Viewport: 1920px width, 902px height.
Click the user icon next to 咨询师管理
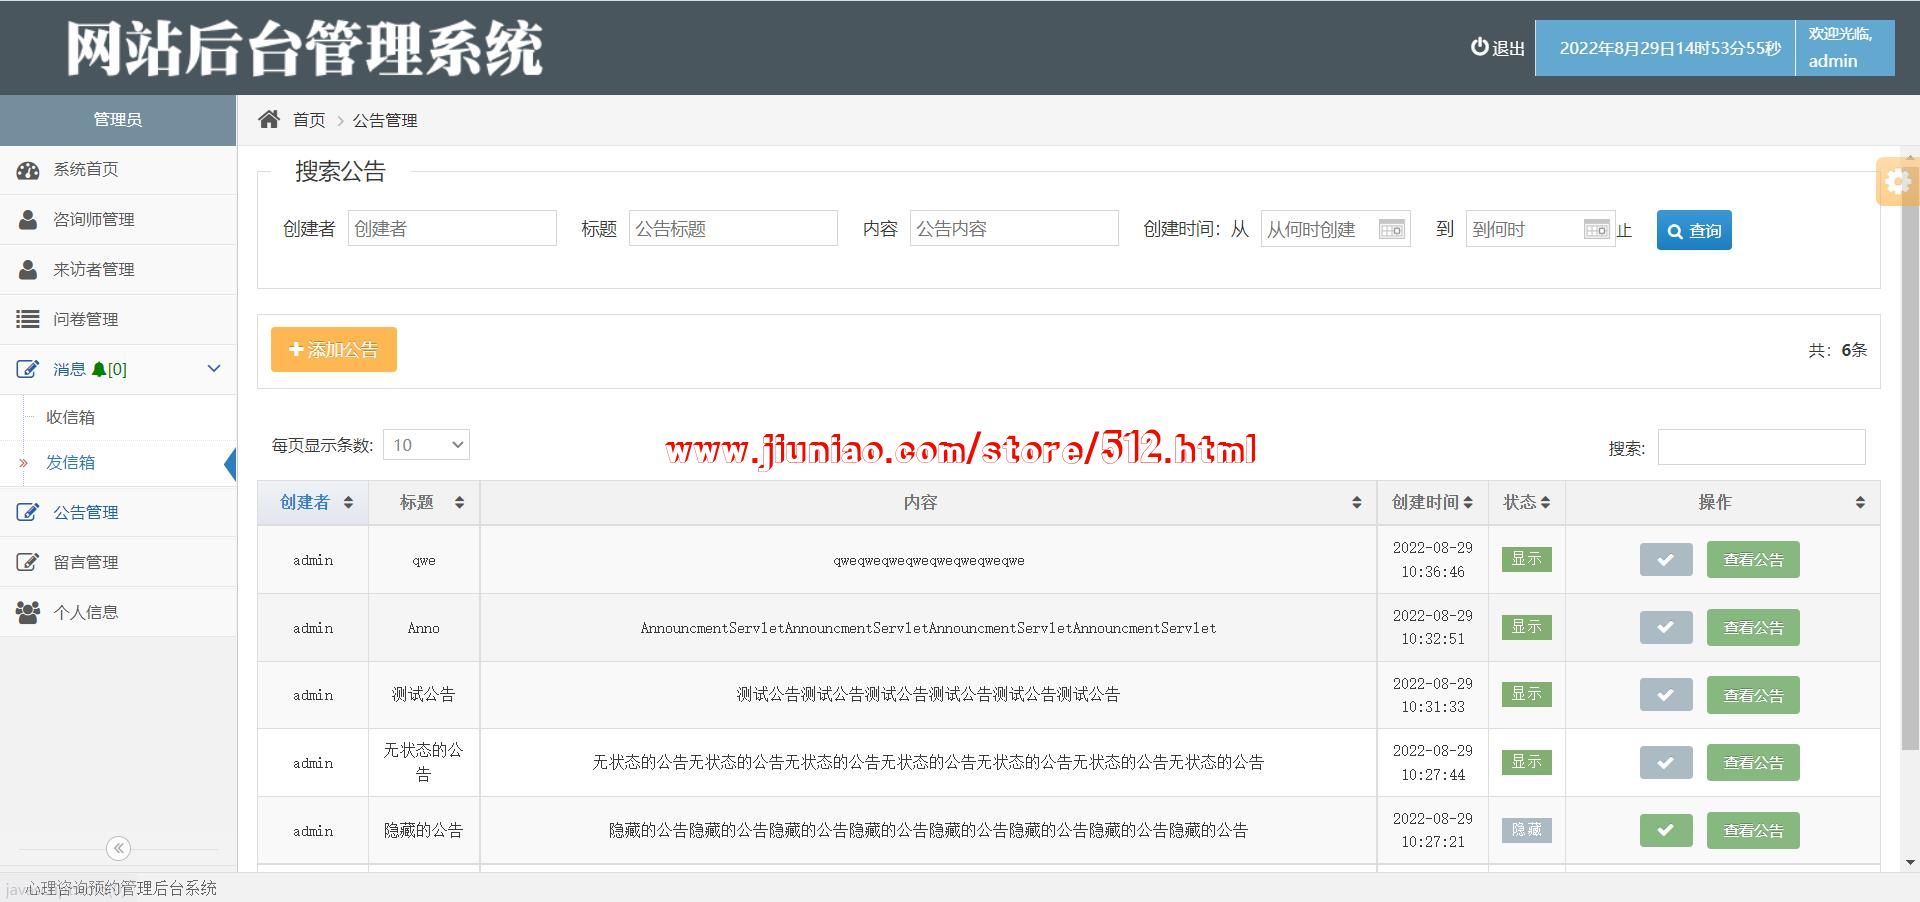pyautogui.click(x=28, y=219)
